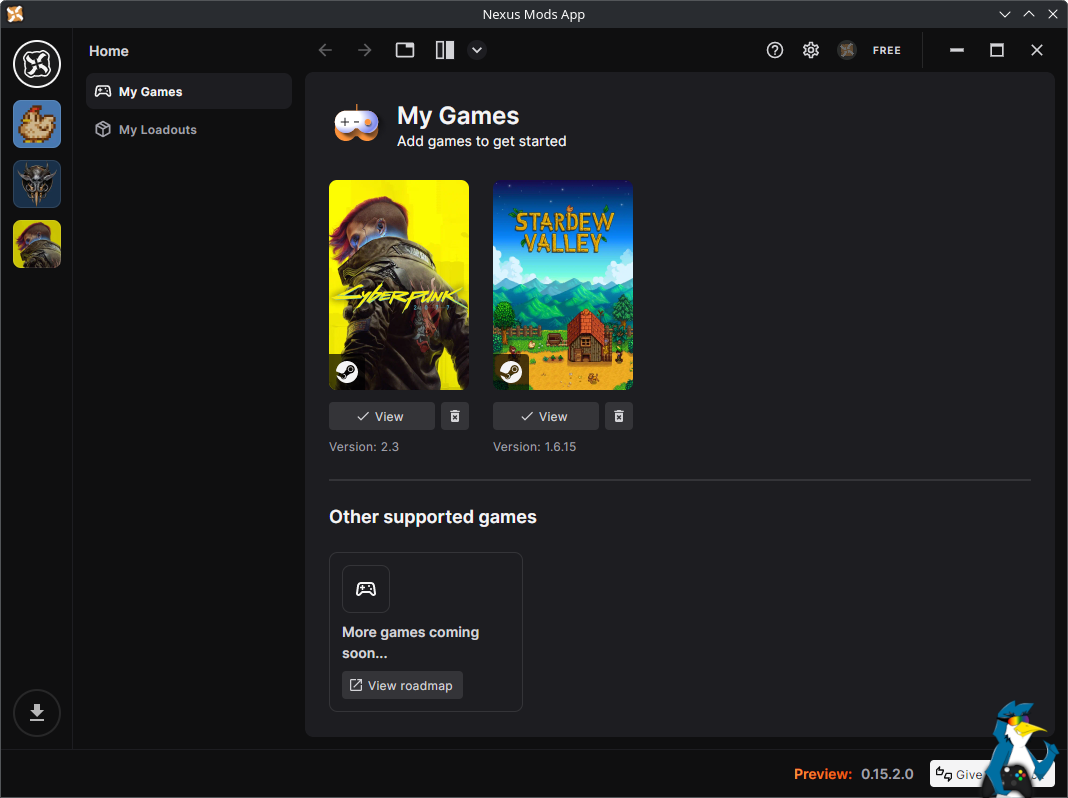Click the Preview 0.15.2.0 version text
The height and width of the screenshot is (798, 1068).
click(853, 774)
